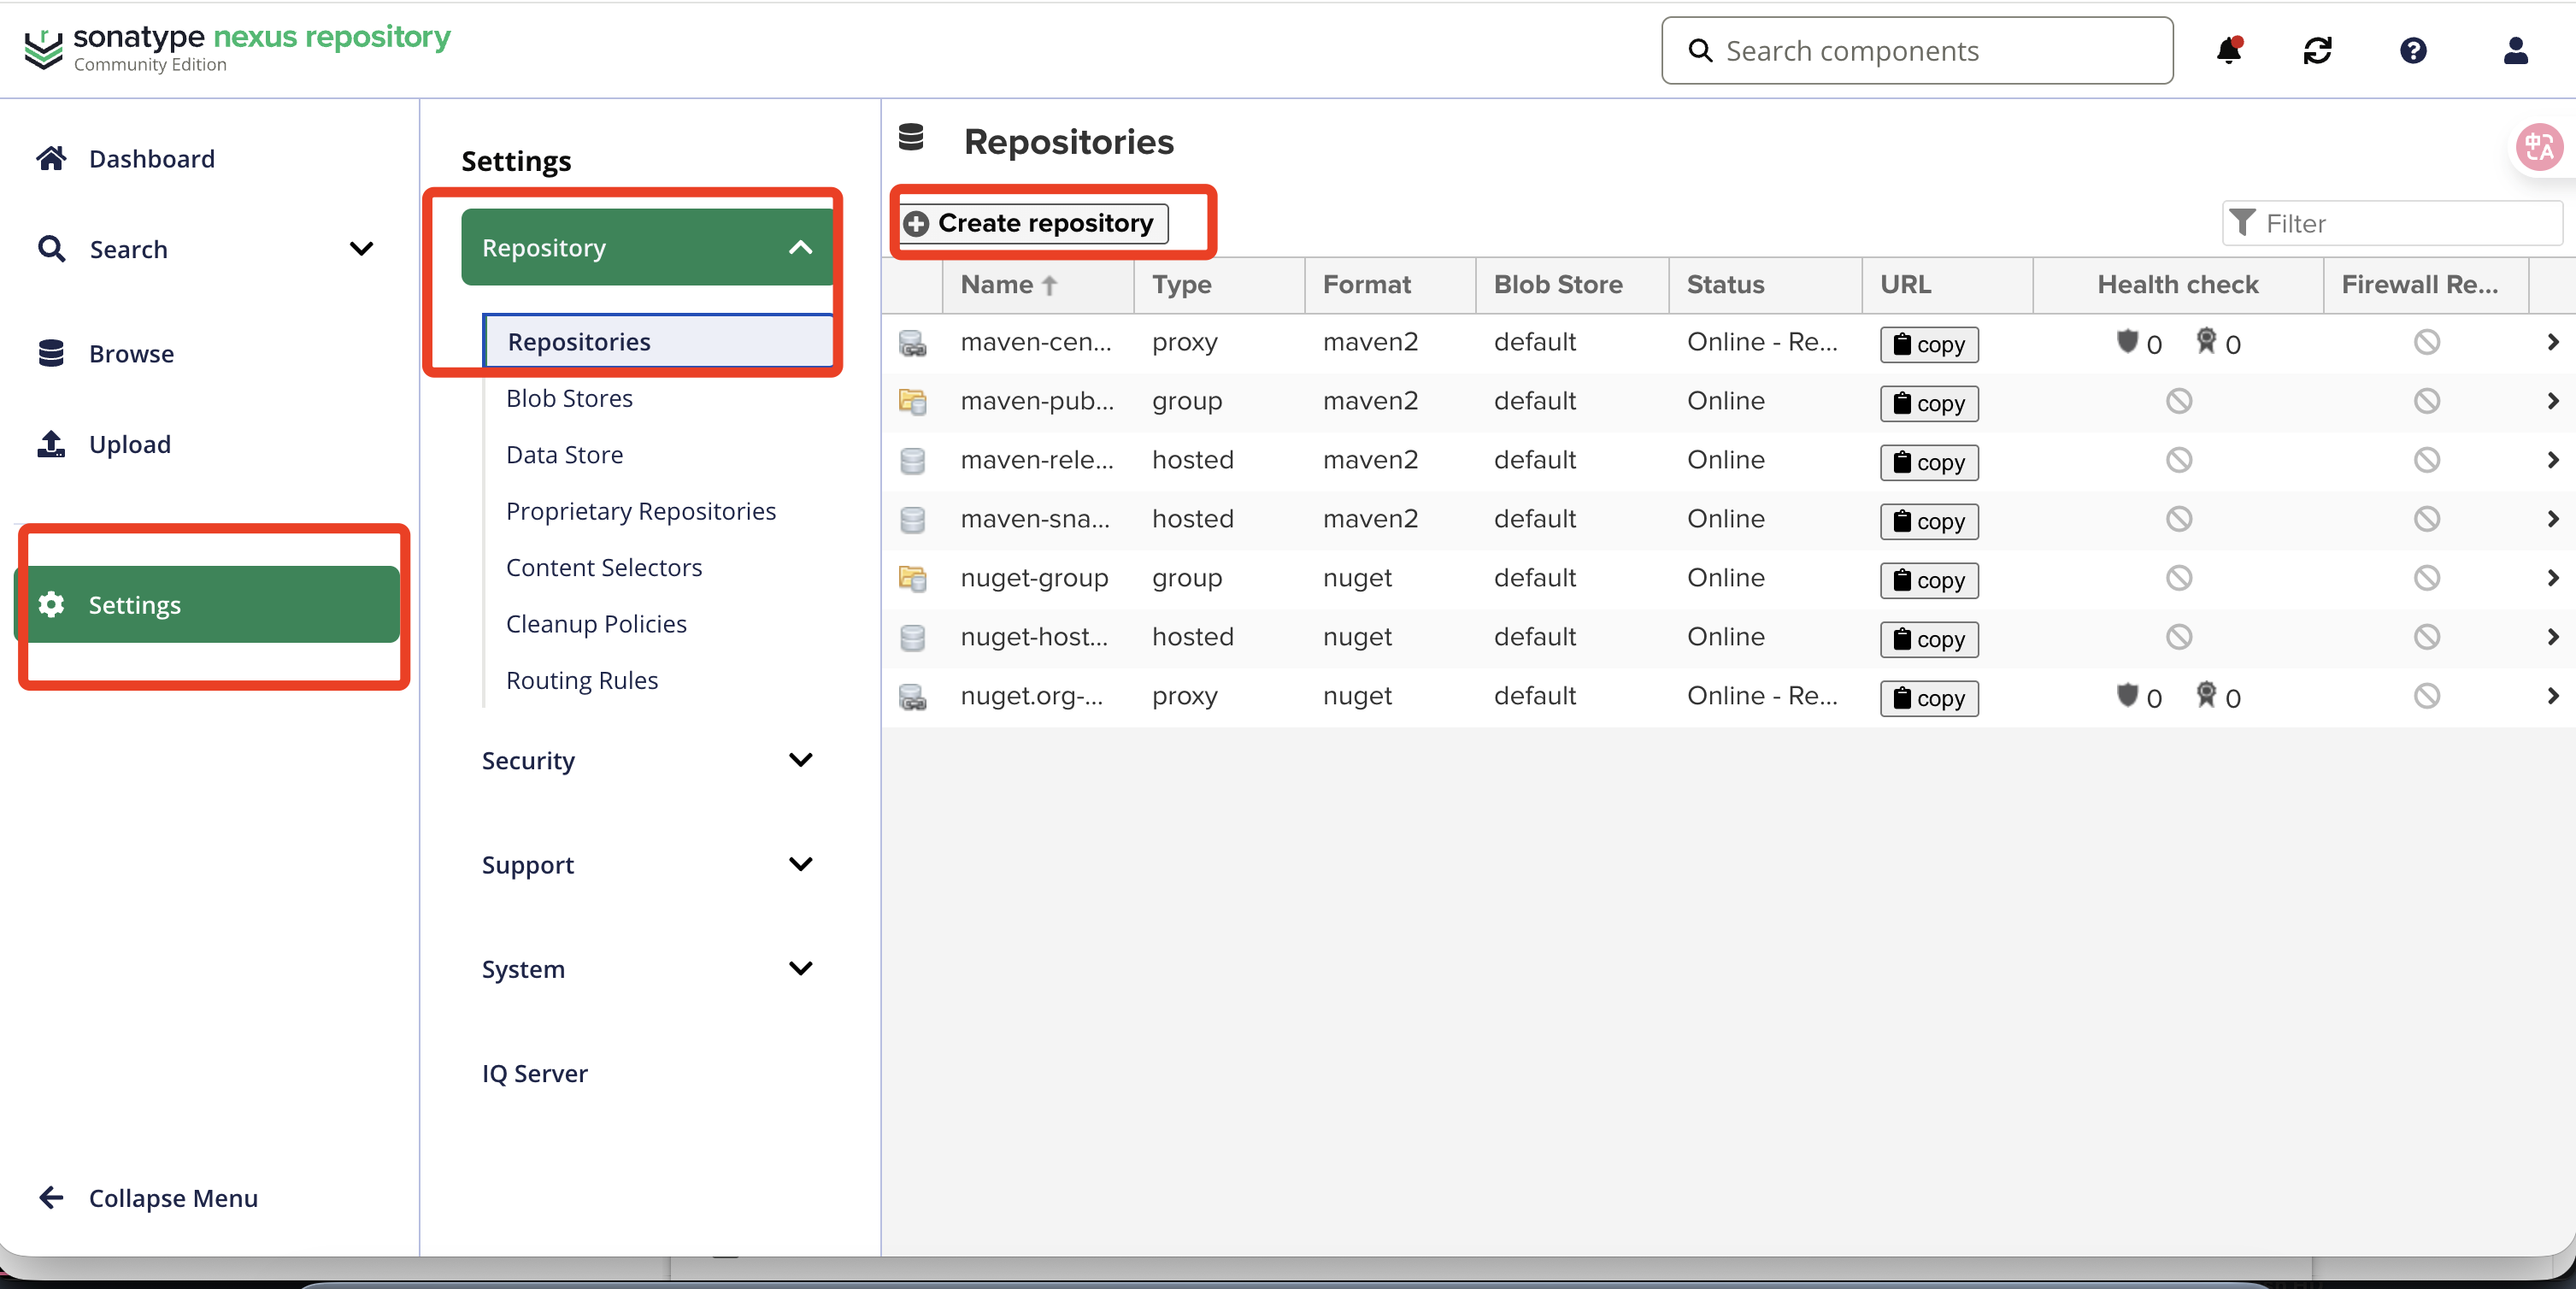Click the refresh icon in header

click(2317, 50)
